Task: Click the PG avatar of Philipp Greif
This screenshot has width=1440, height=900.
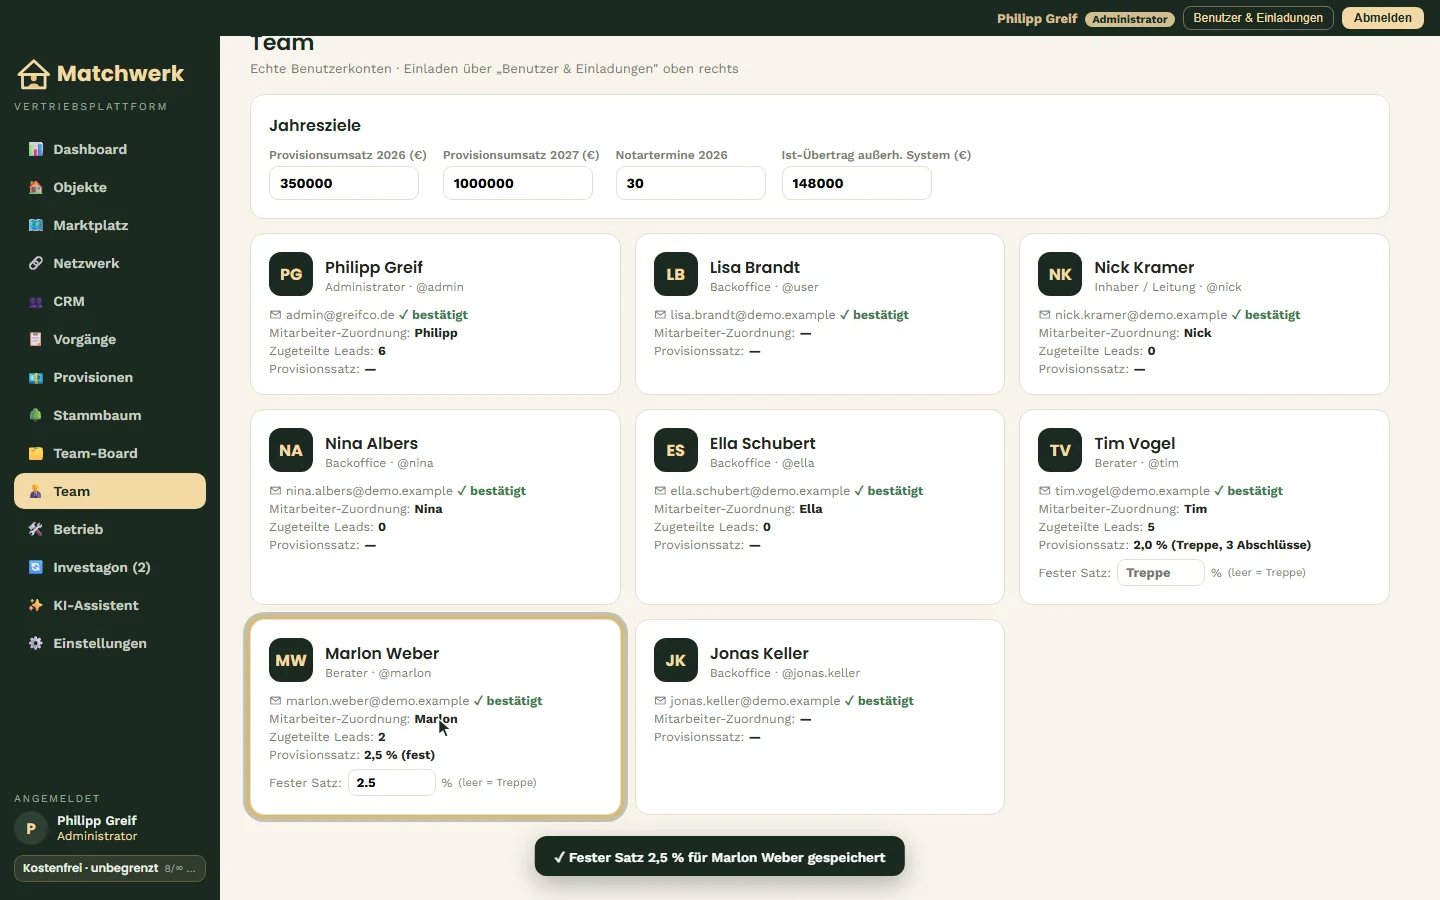Action: point(291,274)
